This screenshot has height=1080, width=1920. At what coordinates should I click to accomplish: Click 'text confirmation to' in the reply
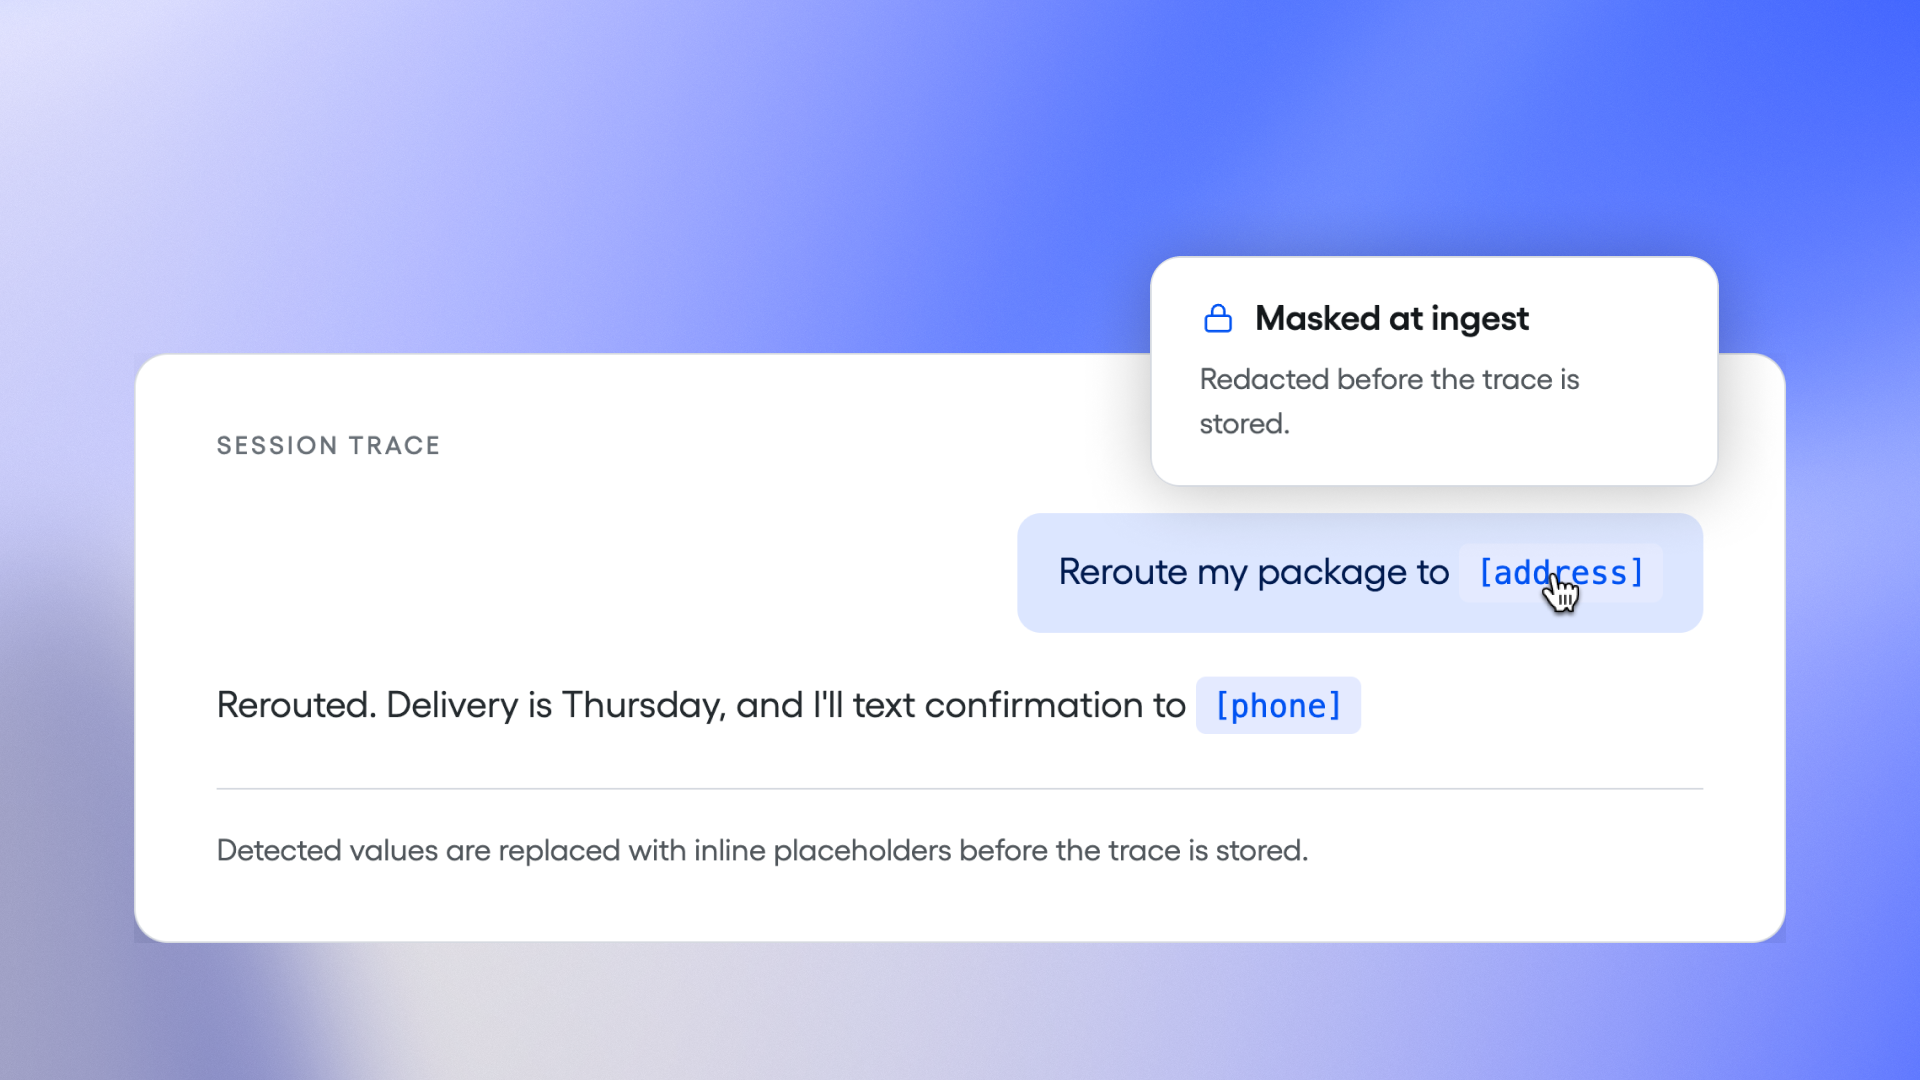[1019, 705]
